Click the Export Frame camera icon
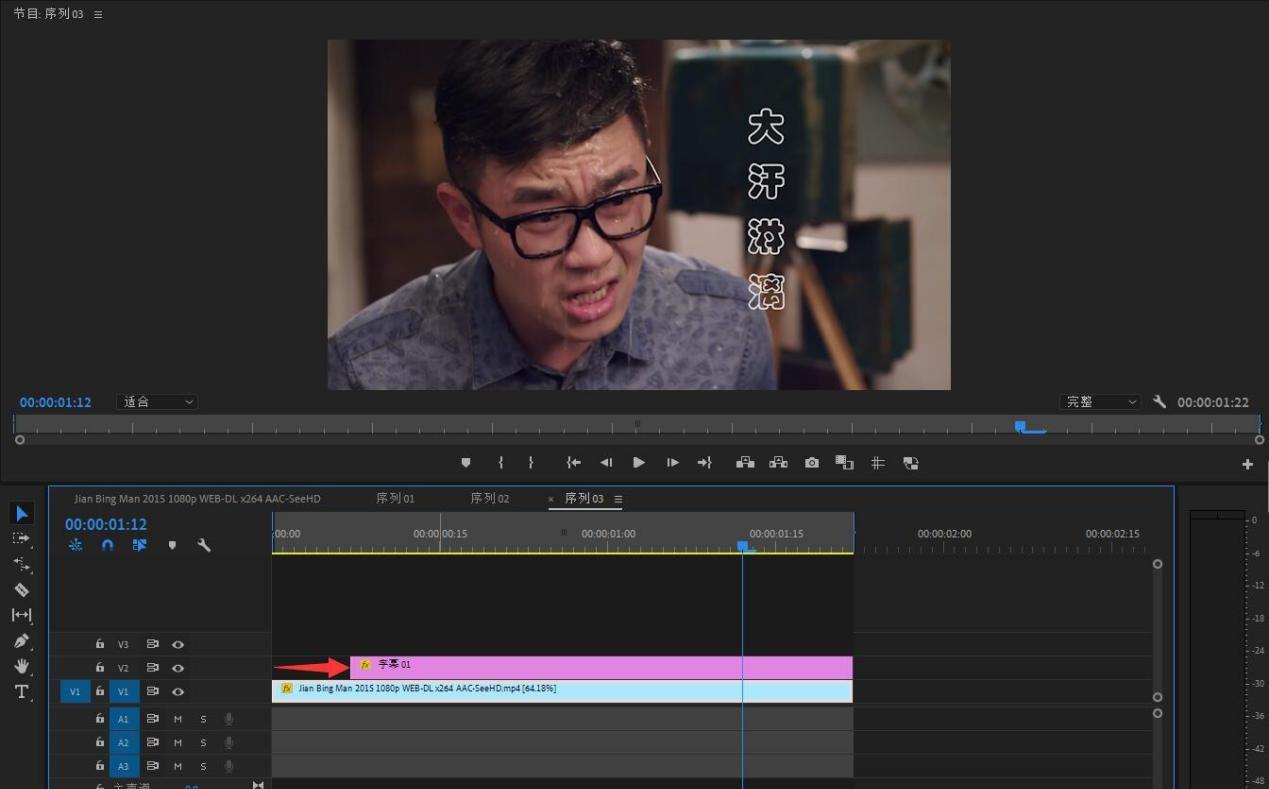The image size is (1269, 789). tap(812, 463)
